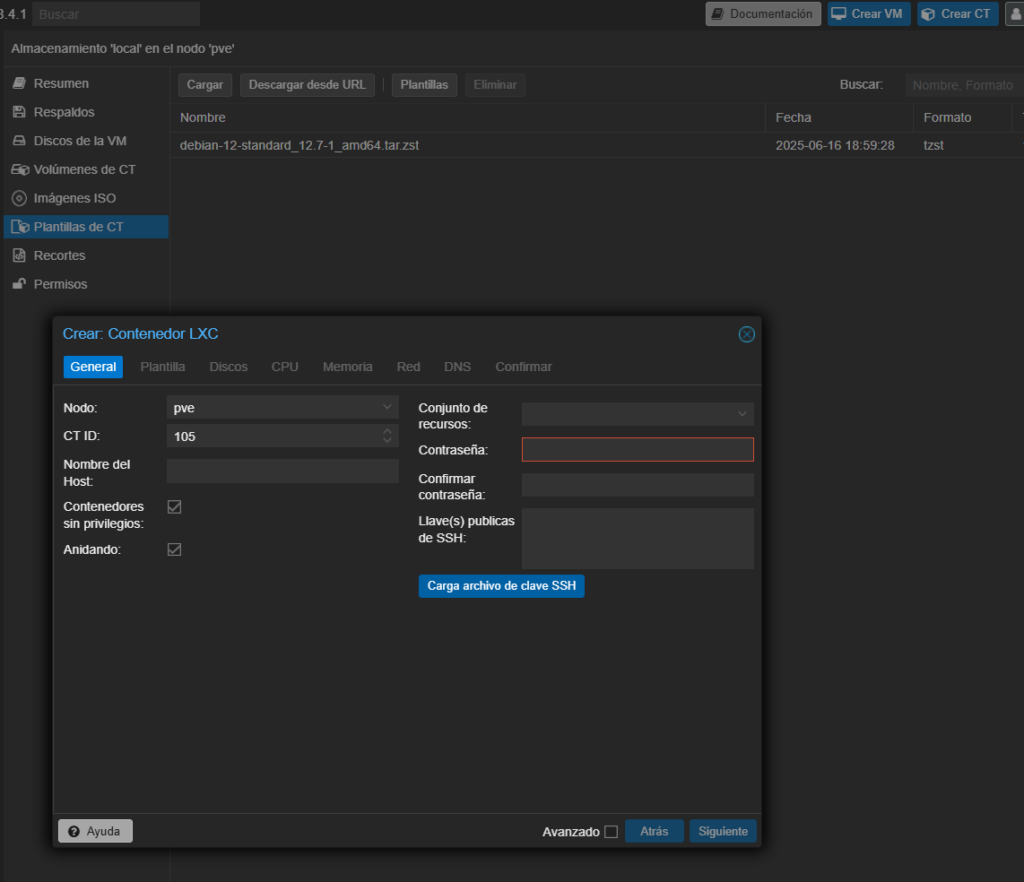
Task: Enable the Avanzado checkbox
Action: coord(611,832)
